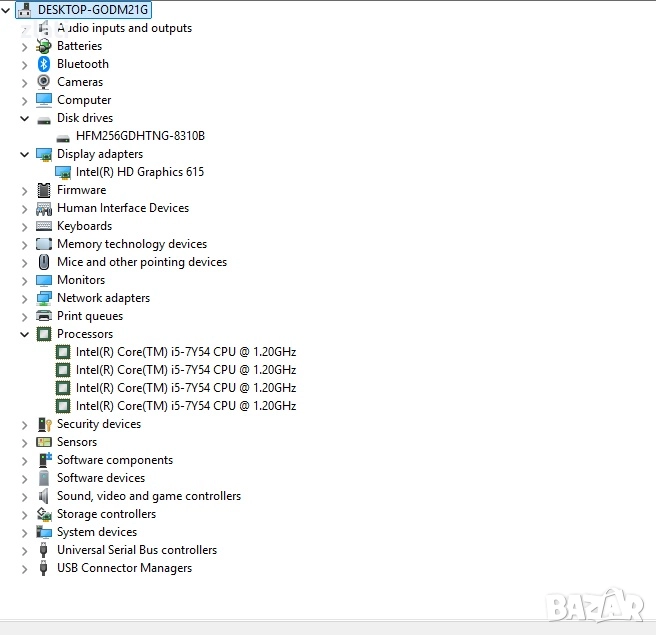Collapse the Disk drives category

coord(25,118)
